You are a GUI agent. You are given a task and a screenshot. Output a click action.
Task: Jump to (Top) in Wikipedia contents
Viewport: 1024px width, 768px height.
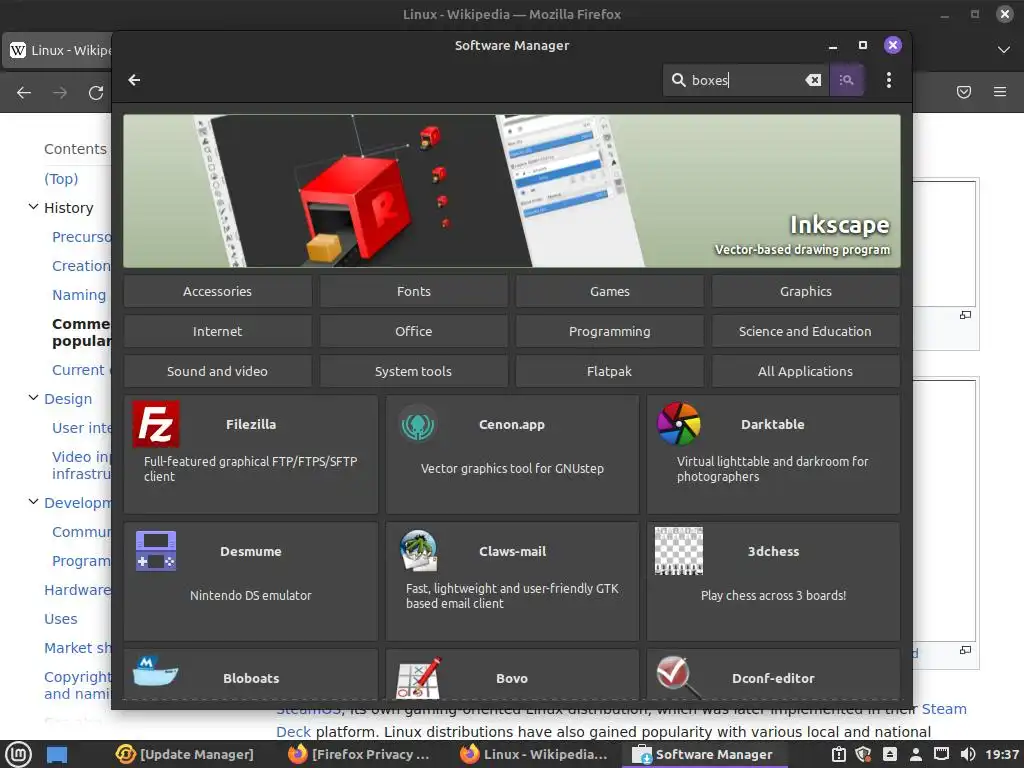click(x=61, y=179)
